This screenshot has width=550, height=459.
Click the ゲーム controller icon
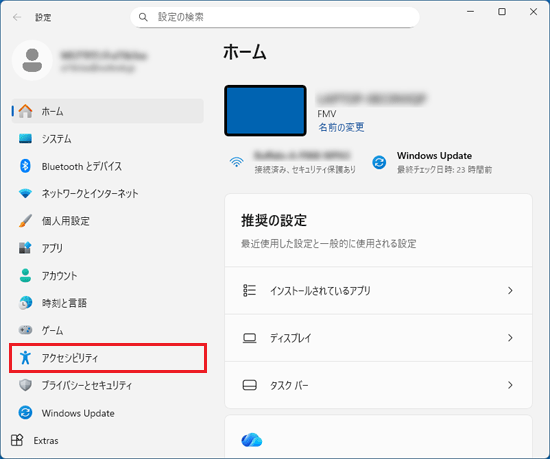(x=25, y=330)
